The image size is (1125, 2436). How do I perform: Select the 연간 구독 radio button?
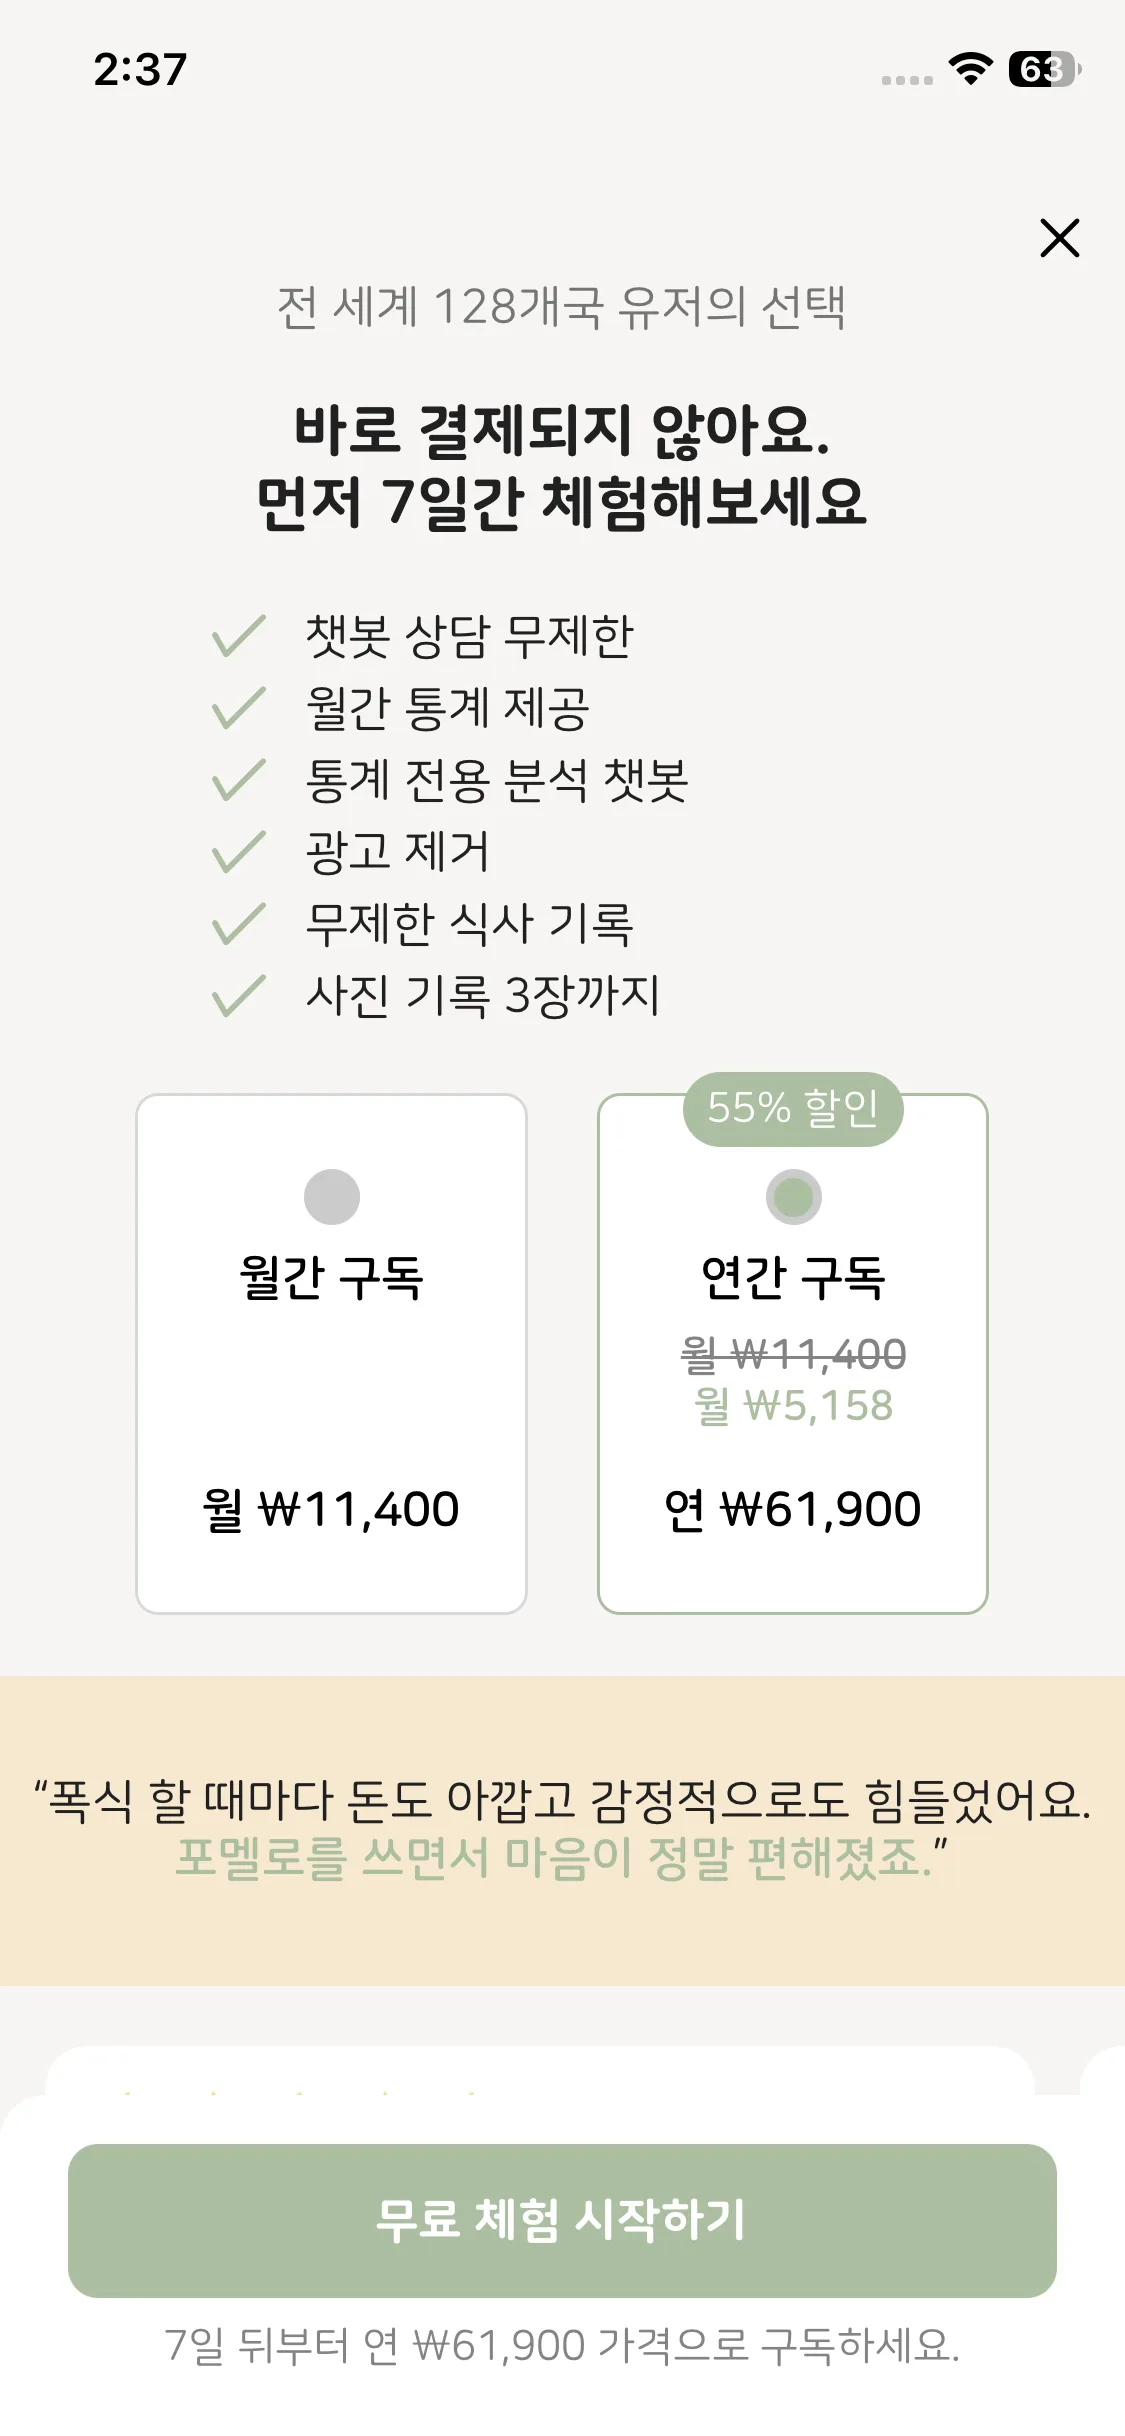[x=793, y=1196]
